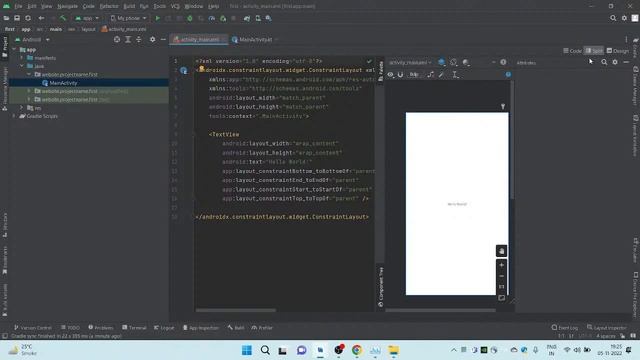Click Search Everywhere magnifier at top right

(613, 18)
